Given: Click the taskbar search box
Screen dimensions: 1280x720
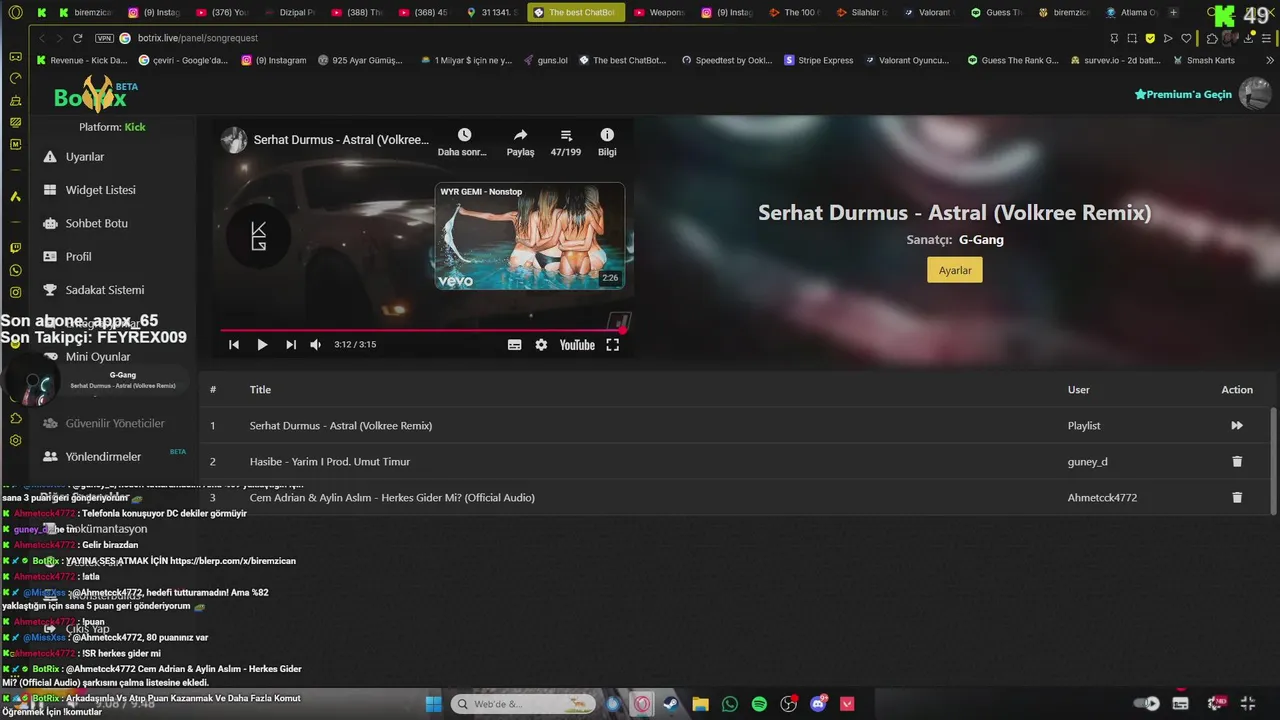Looking at the screenshot, I should [x=523, y=704].
